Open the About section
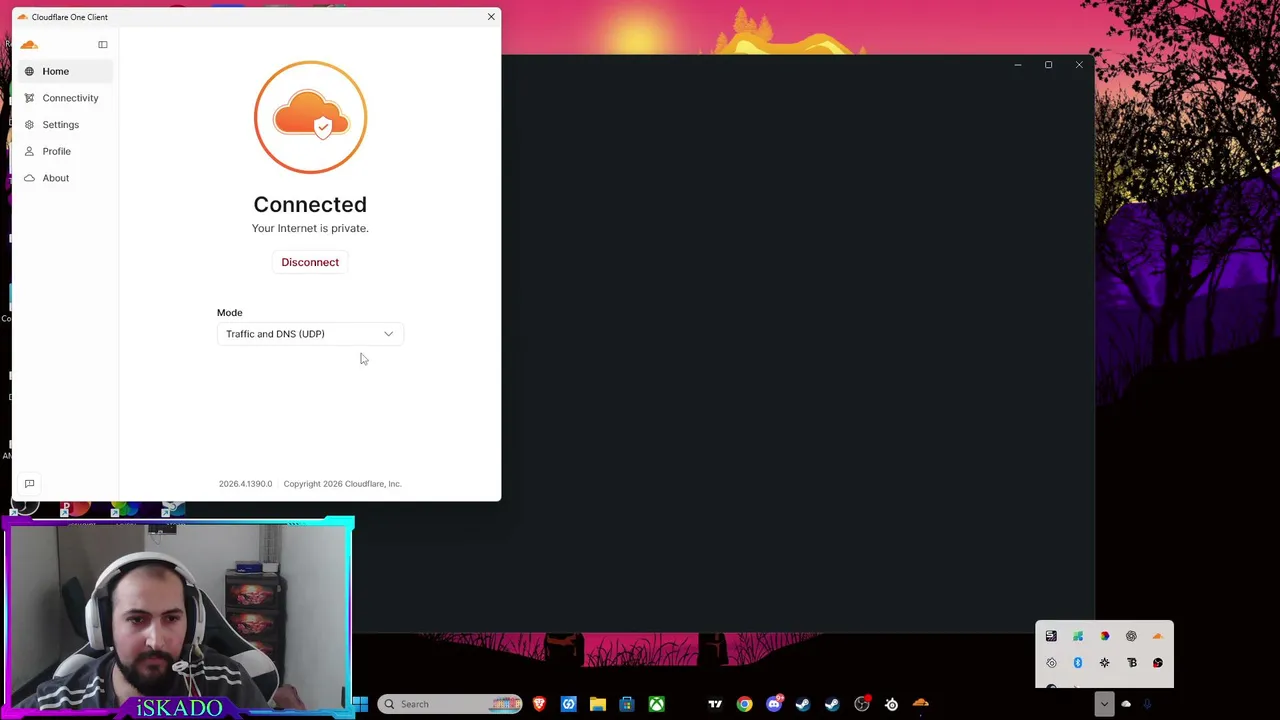 tap(65, 178)
